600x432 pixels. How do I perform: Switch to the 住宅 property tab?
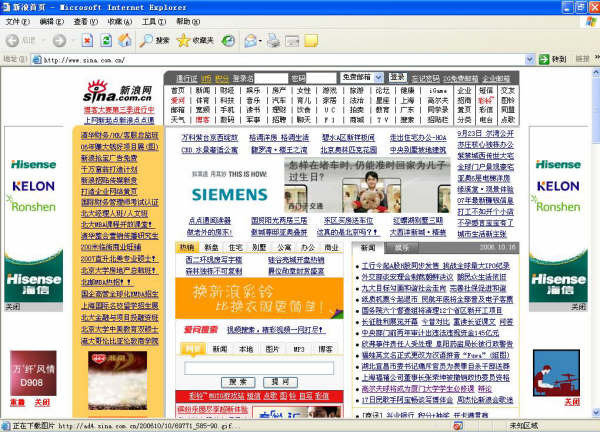coord(235,248)
